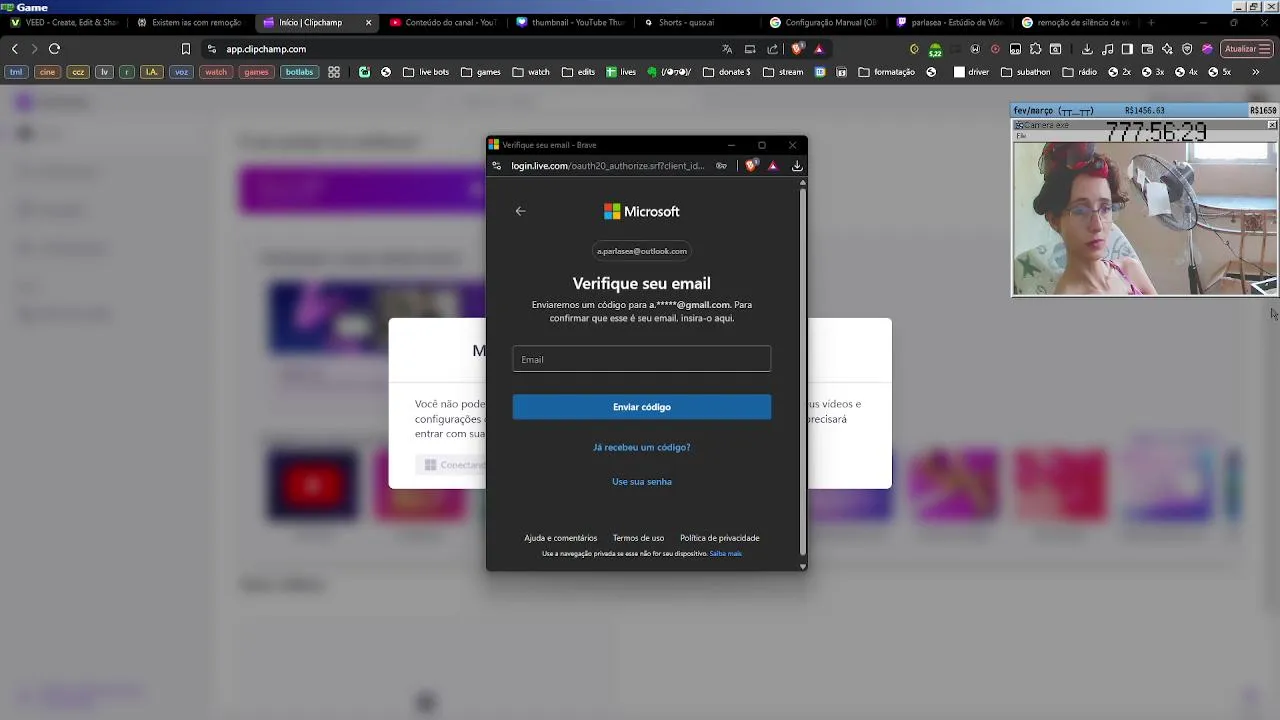Open 'Ajuda e comentários' link
This screenshot has height=720, width=1280.
[561, 538]
